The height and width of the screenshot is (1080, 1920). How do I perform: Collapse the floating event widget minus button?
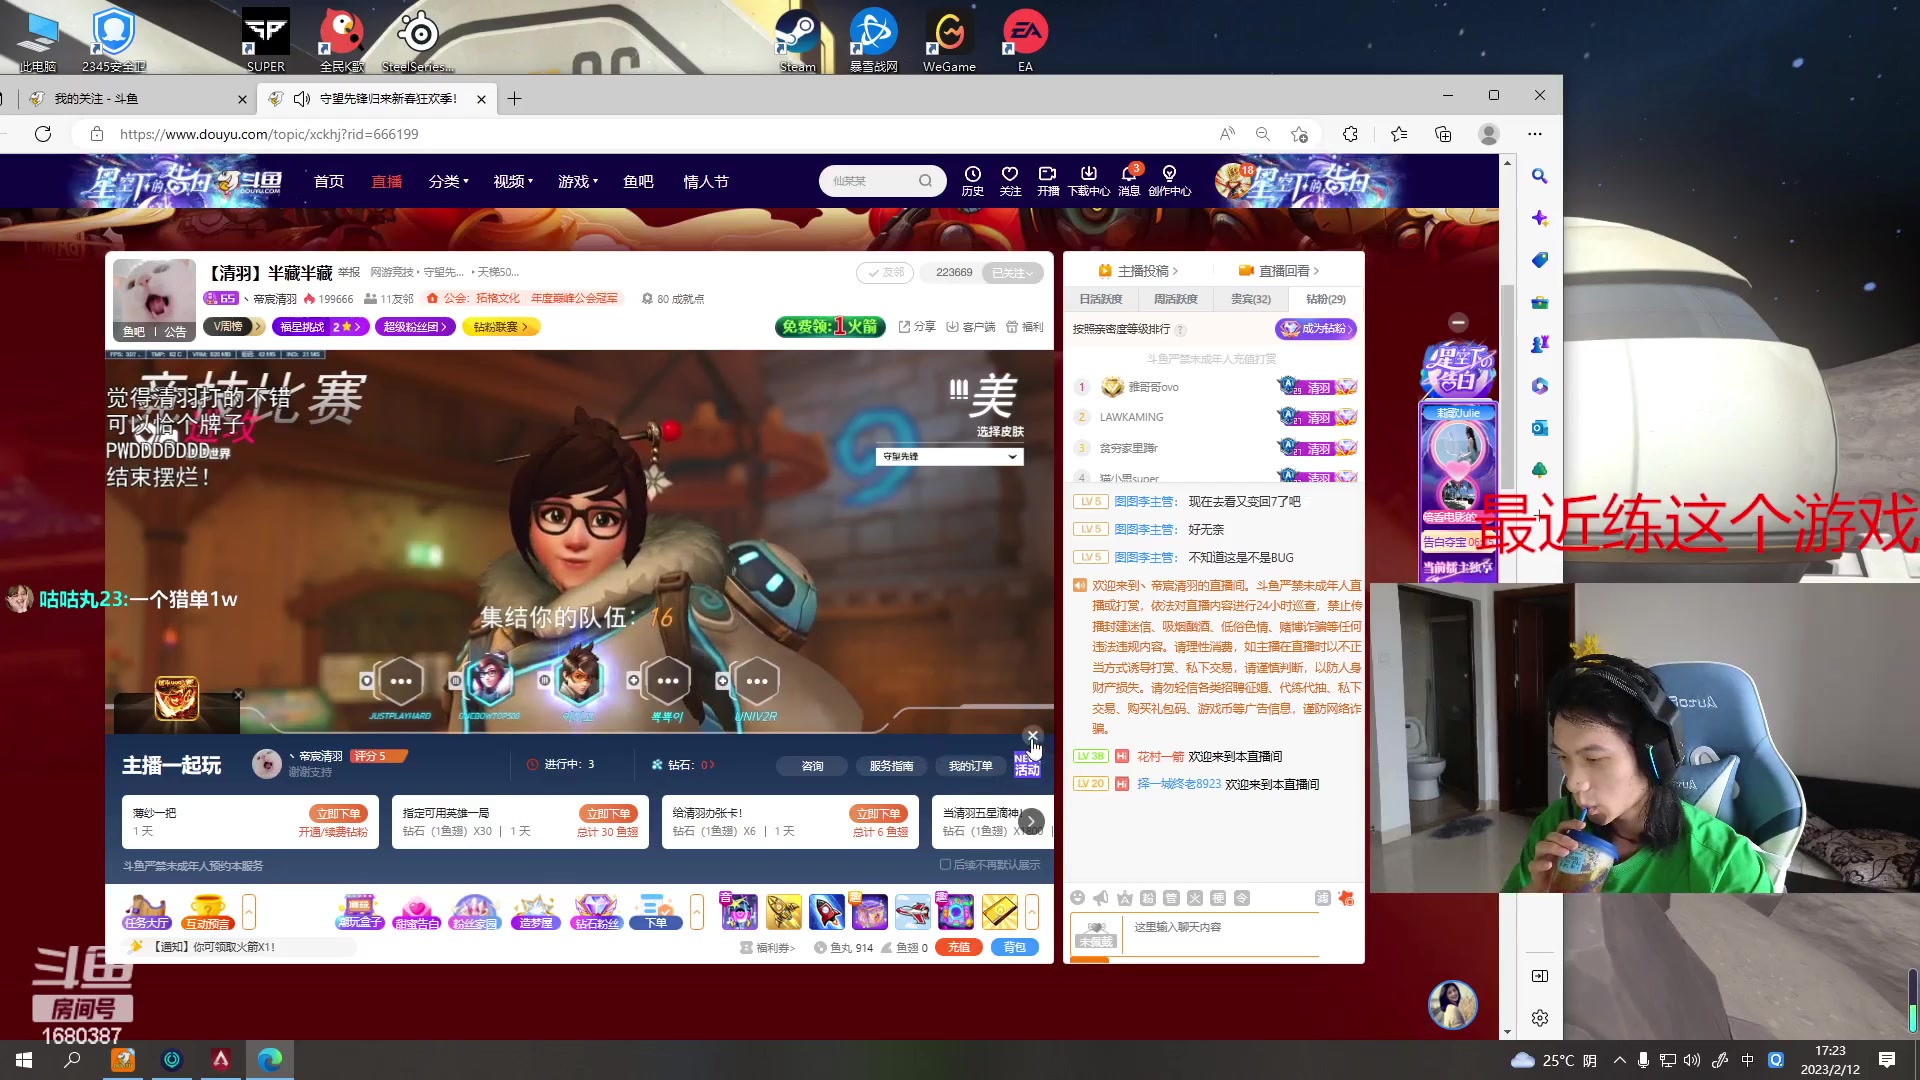tap(1459, 322)
